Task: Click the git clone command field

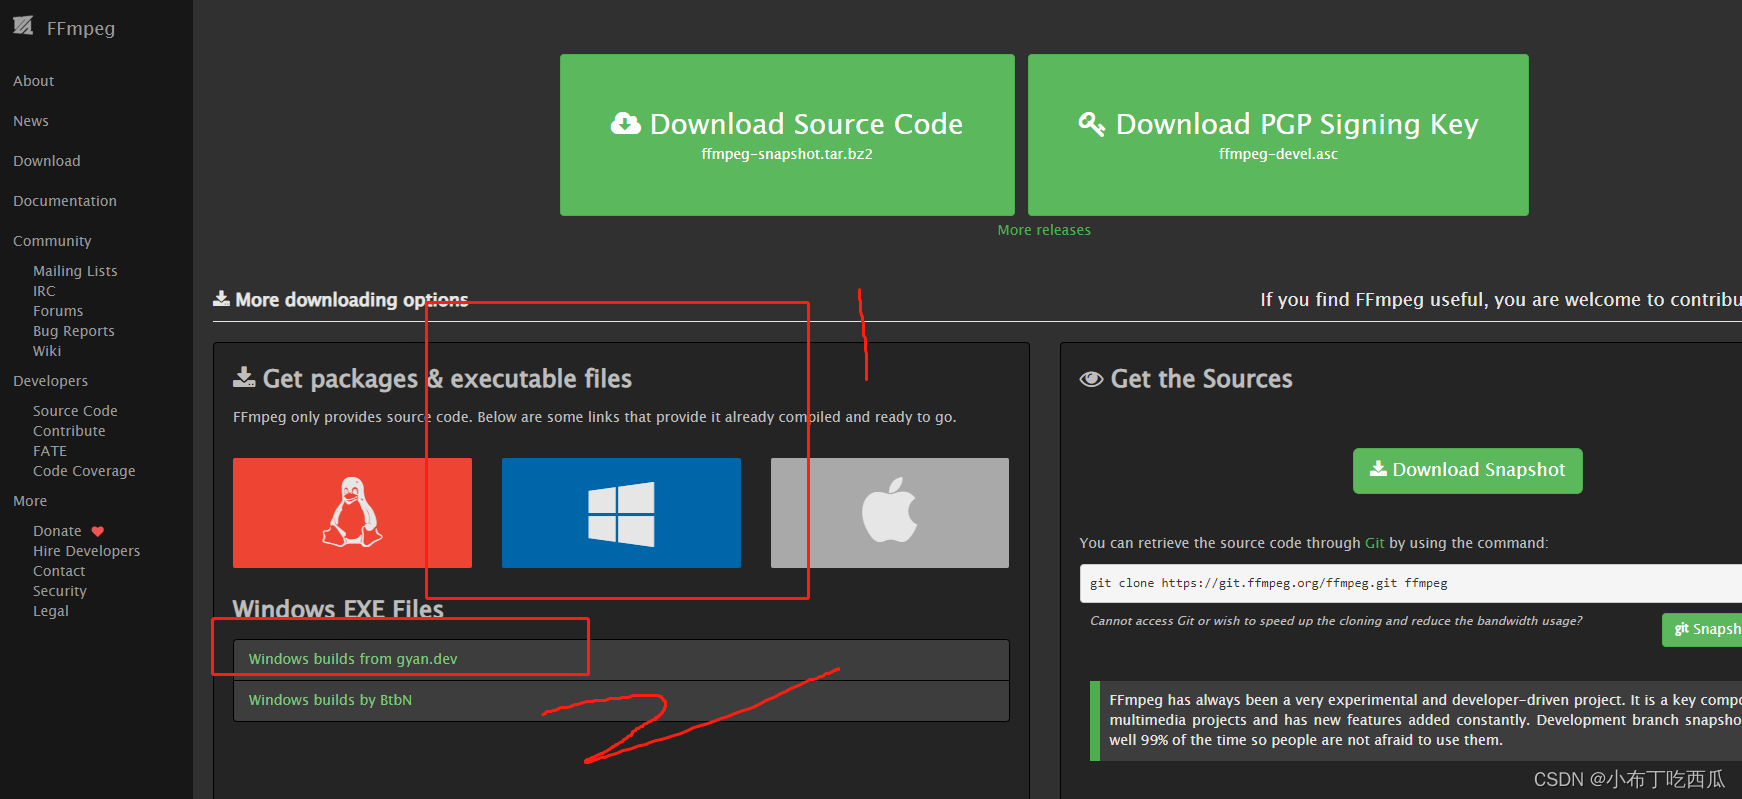Action: pyautogui.click(x=1411, y=583)
